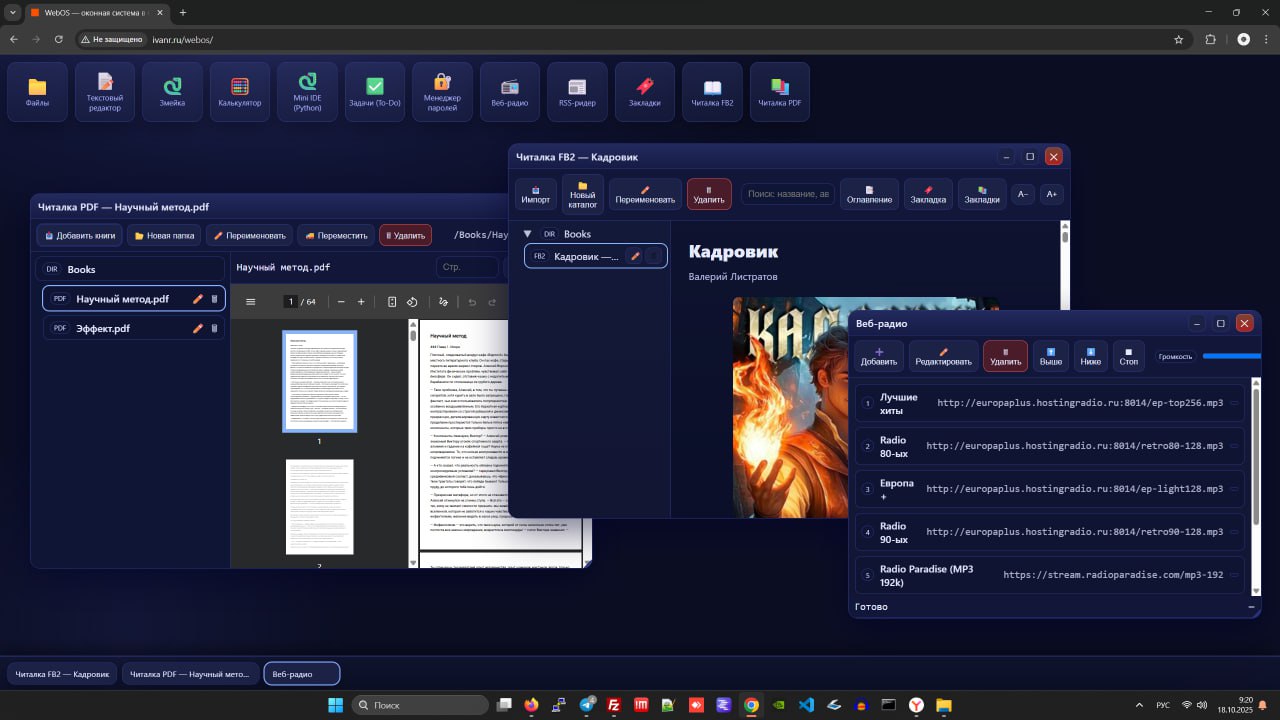
Task: Click the Windows taskbar Поиск box
Action: (420, 705)
